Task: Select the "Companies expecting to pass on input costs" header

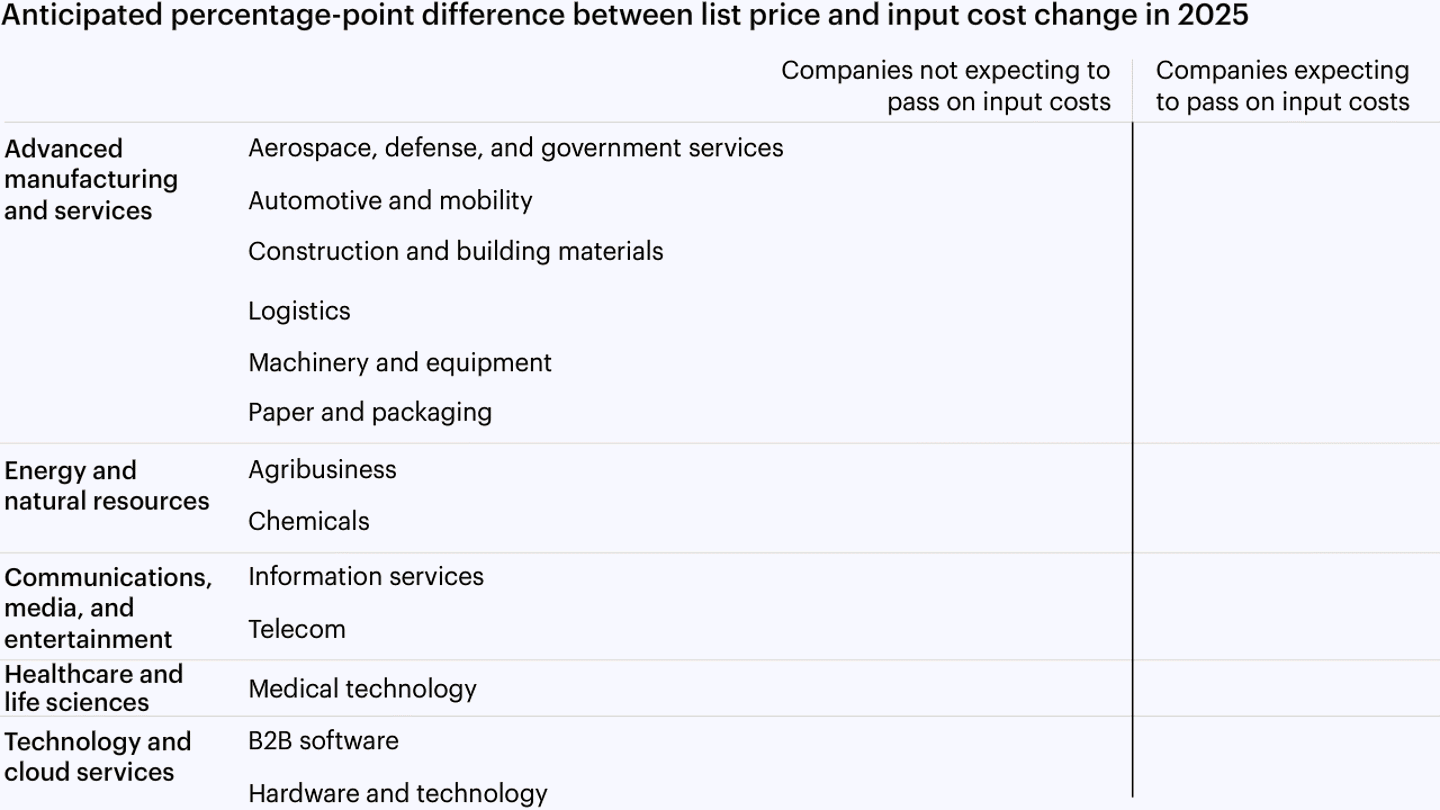Action: (x=1282, y=86)
